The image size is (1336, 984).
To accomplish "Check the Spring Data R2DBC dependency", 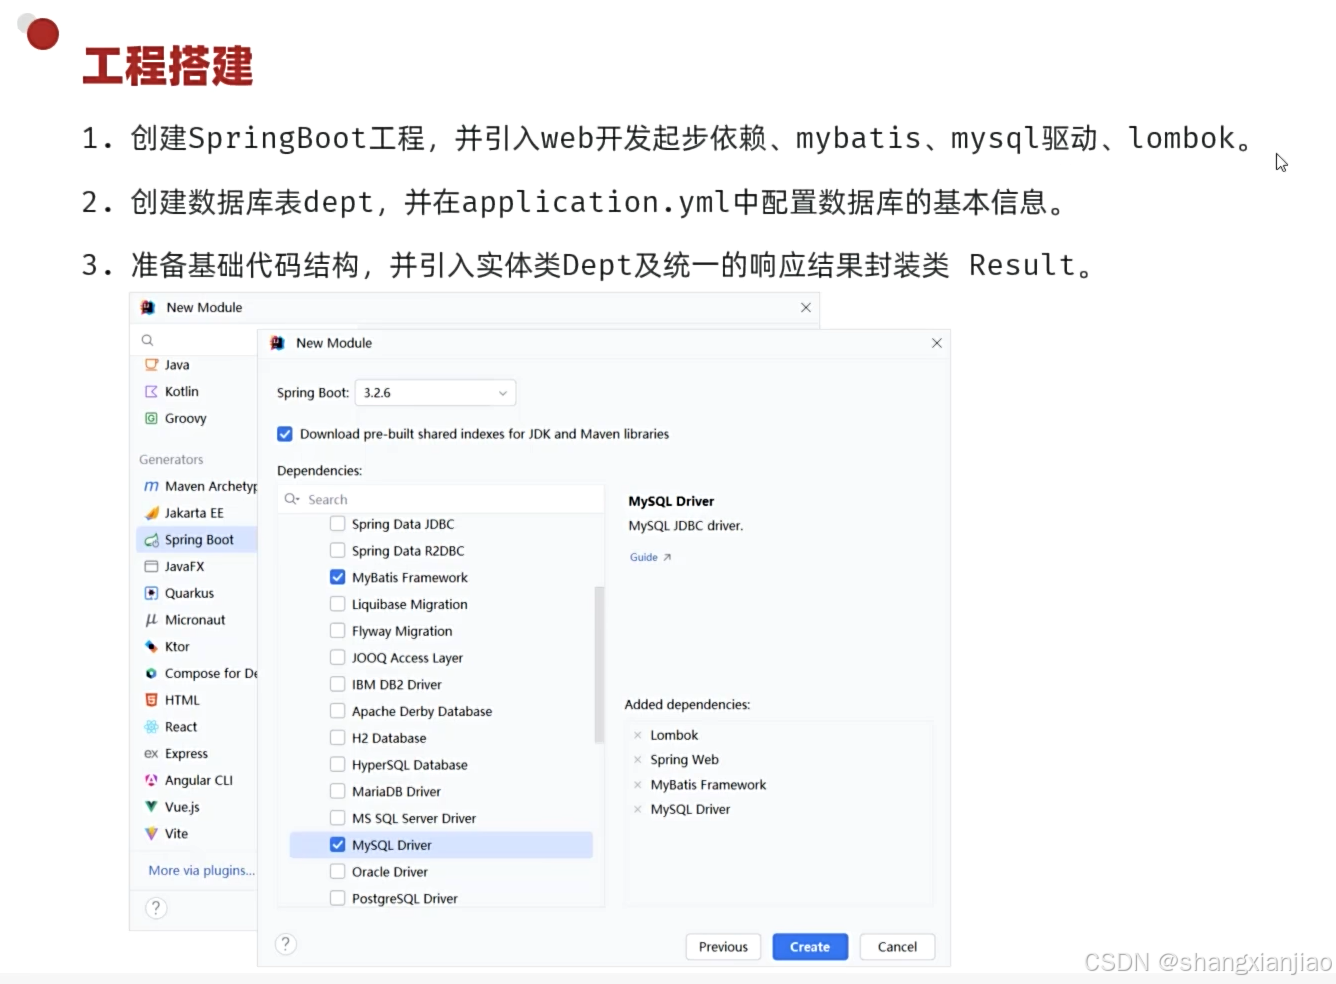I will click(338, 551).
